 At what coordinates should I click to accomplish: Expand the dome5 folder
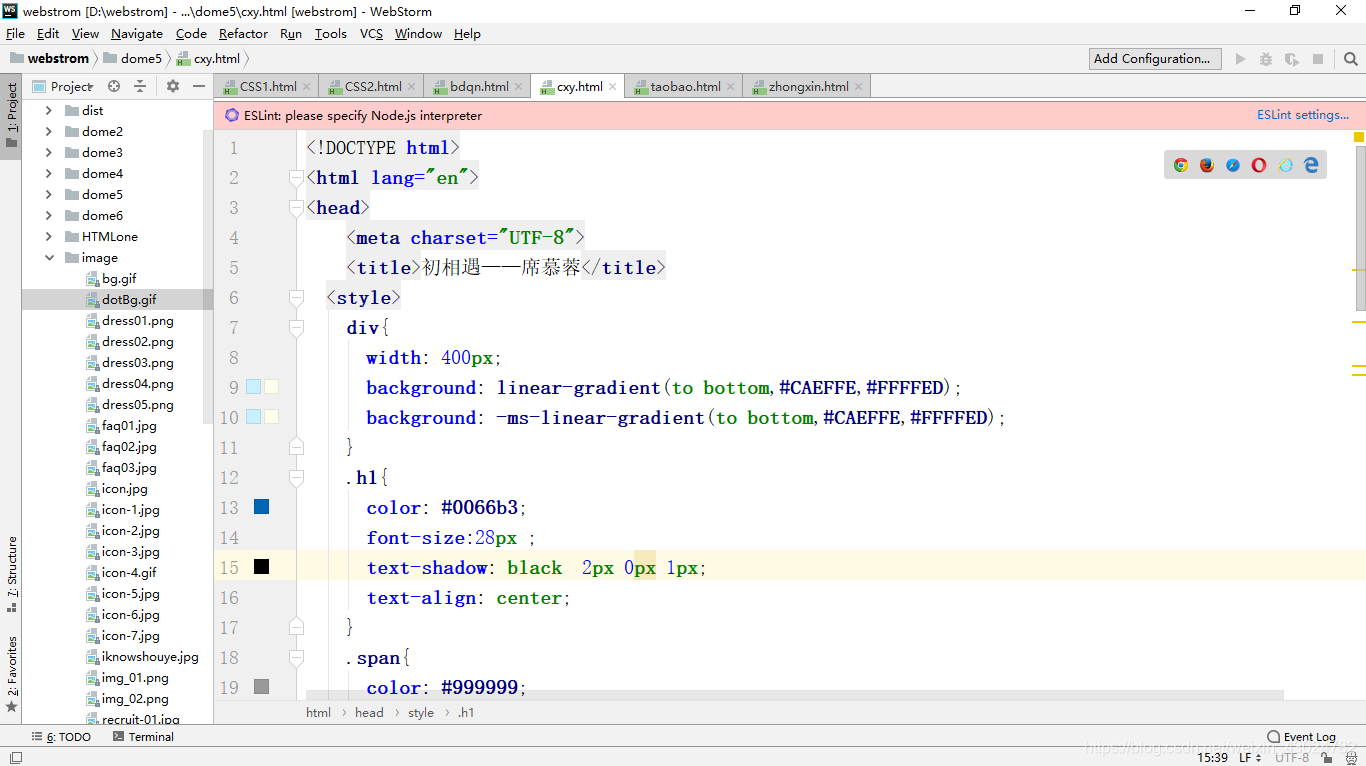pyautogui.click(x=49, y=195)
